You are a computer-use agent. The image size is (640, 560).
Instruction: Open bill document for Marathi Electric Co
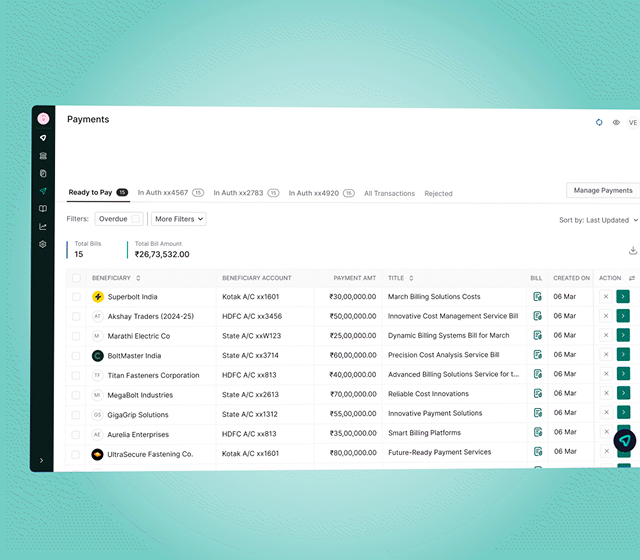[x=538, y=335]
